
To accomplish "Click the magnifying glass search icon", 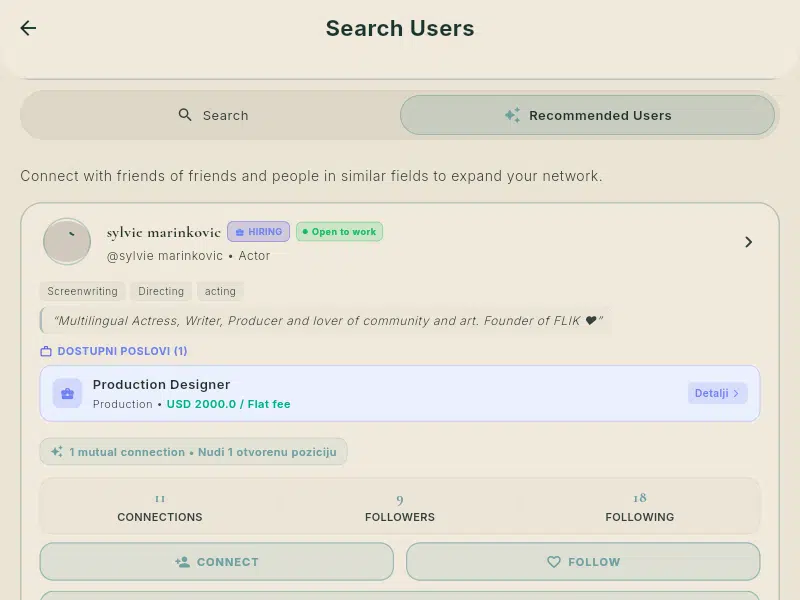I will click(x=185, y=115).
